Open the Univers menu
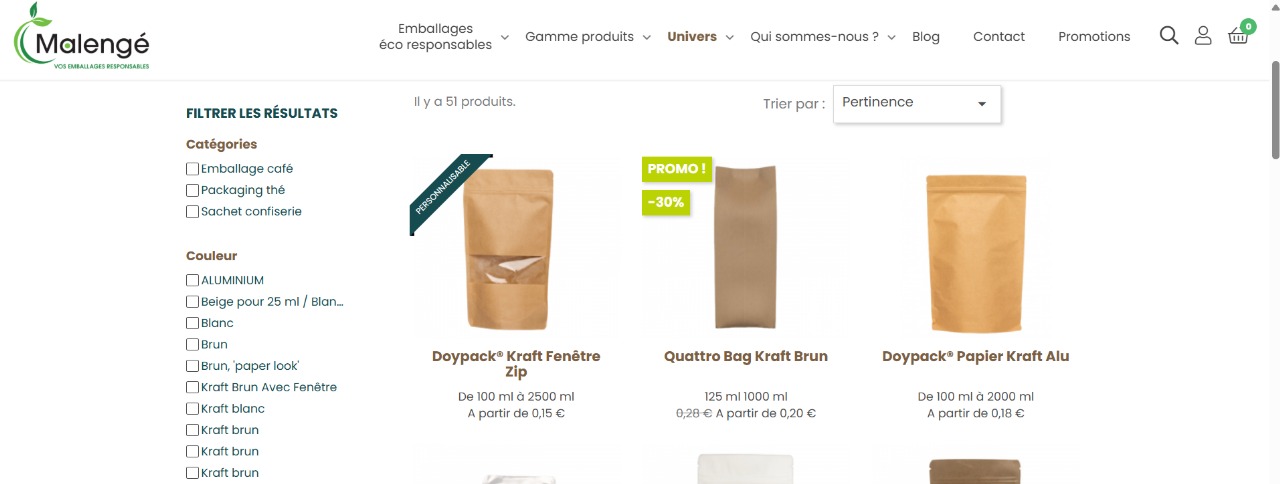Screen dimensions: 1280x484 tap(692, 37)
